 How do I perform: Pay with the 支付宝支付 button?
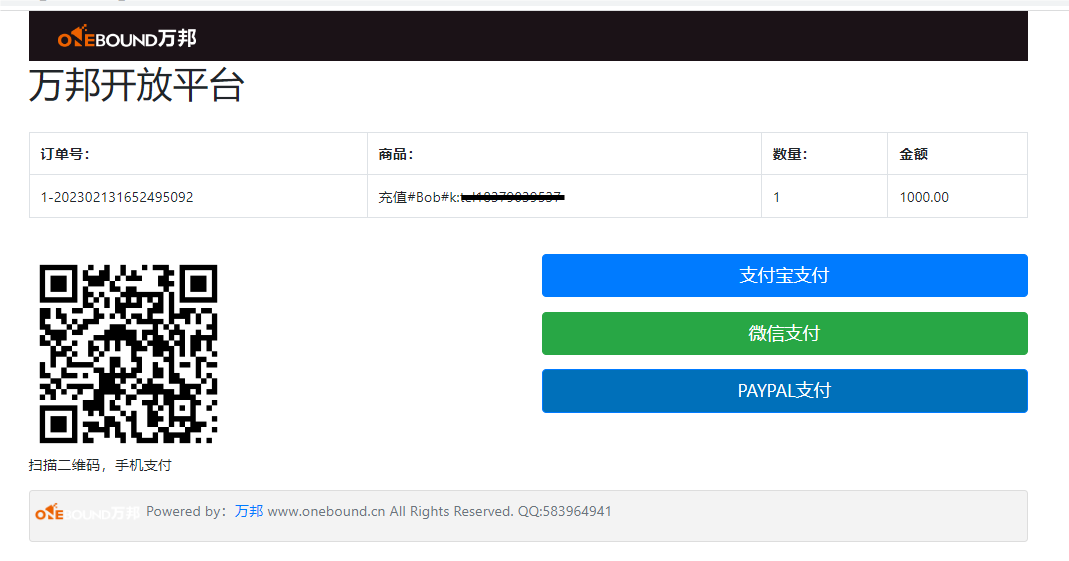784,276
